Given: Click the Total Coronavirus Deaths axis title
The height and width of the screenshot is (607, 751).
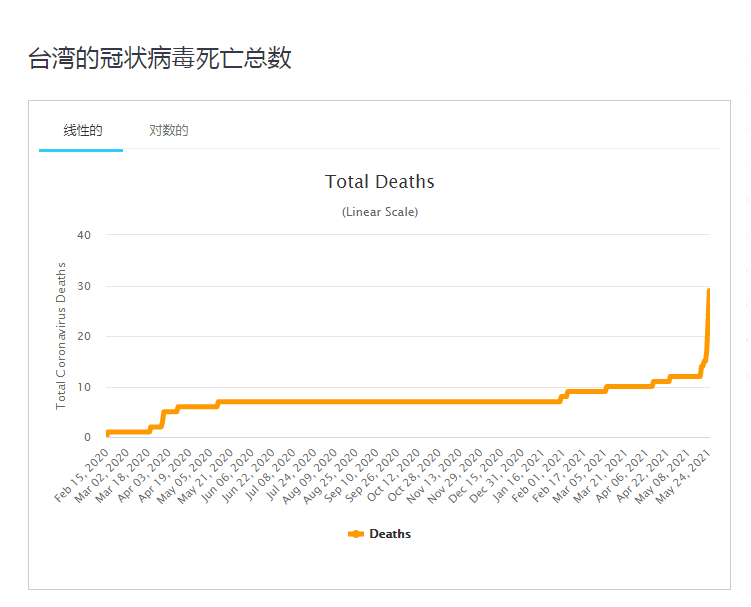Looking at the screenshot, I should (61, 336).
